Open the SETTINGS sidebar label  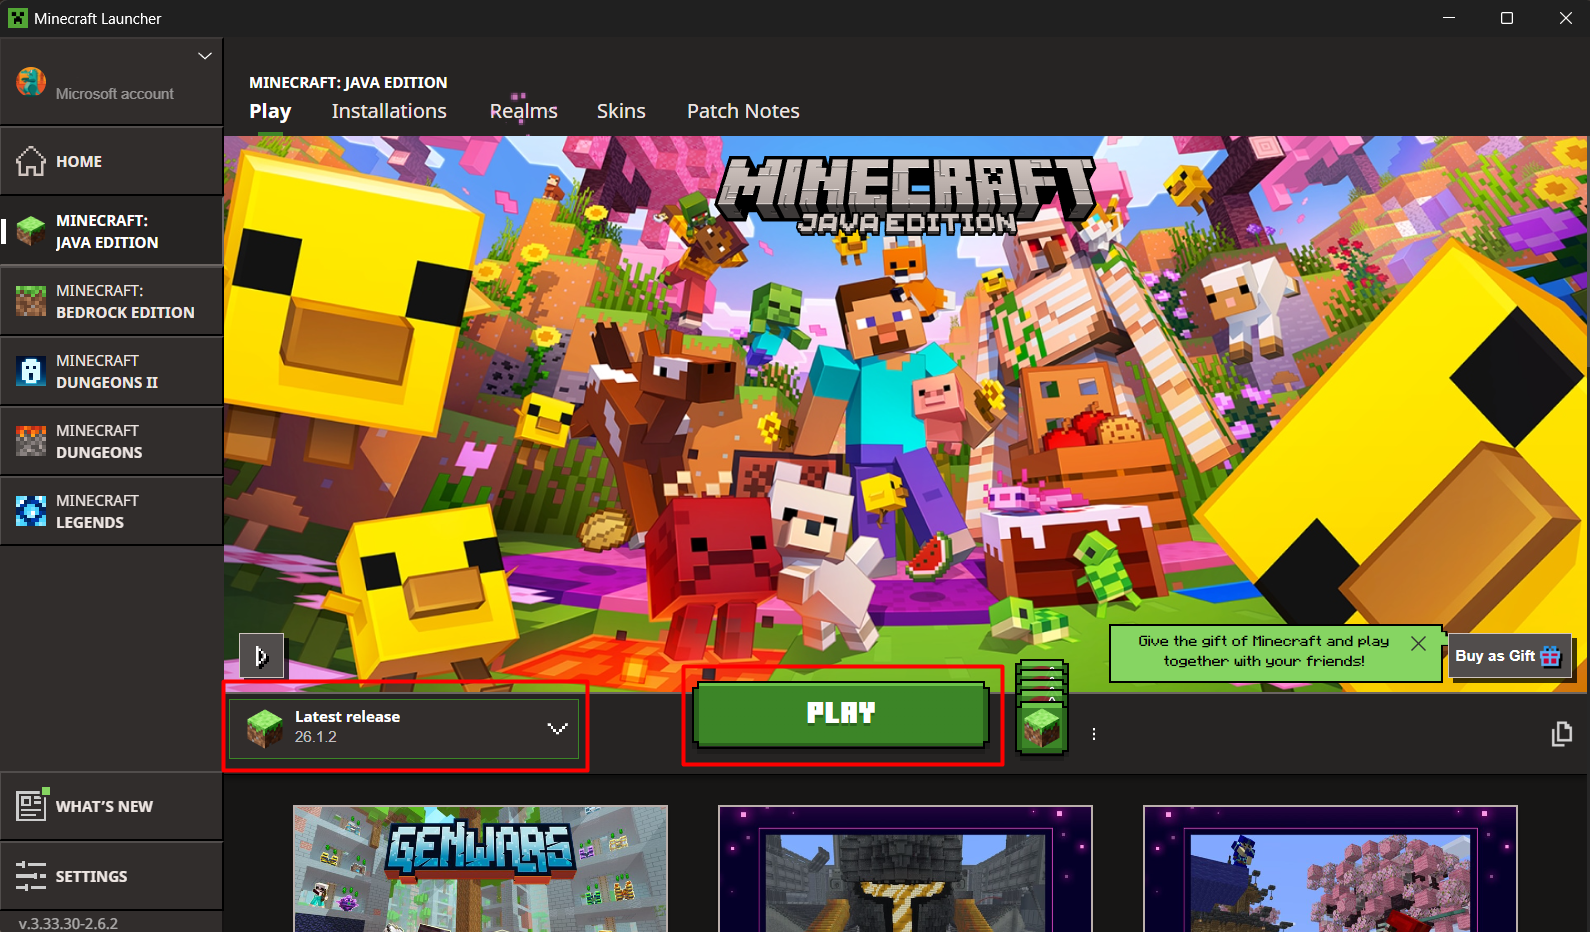click(91, 876)
